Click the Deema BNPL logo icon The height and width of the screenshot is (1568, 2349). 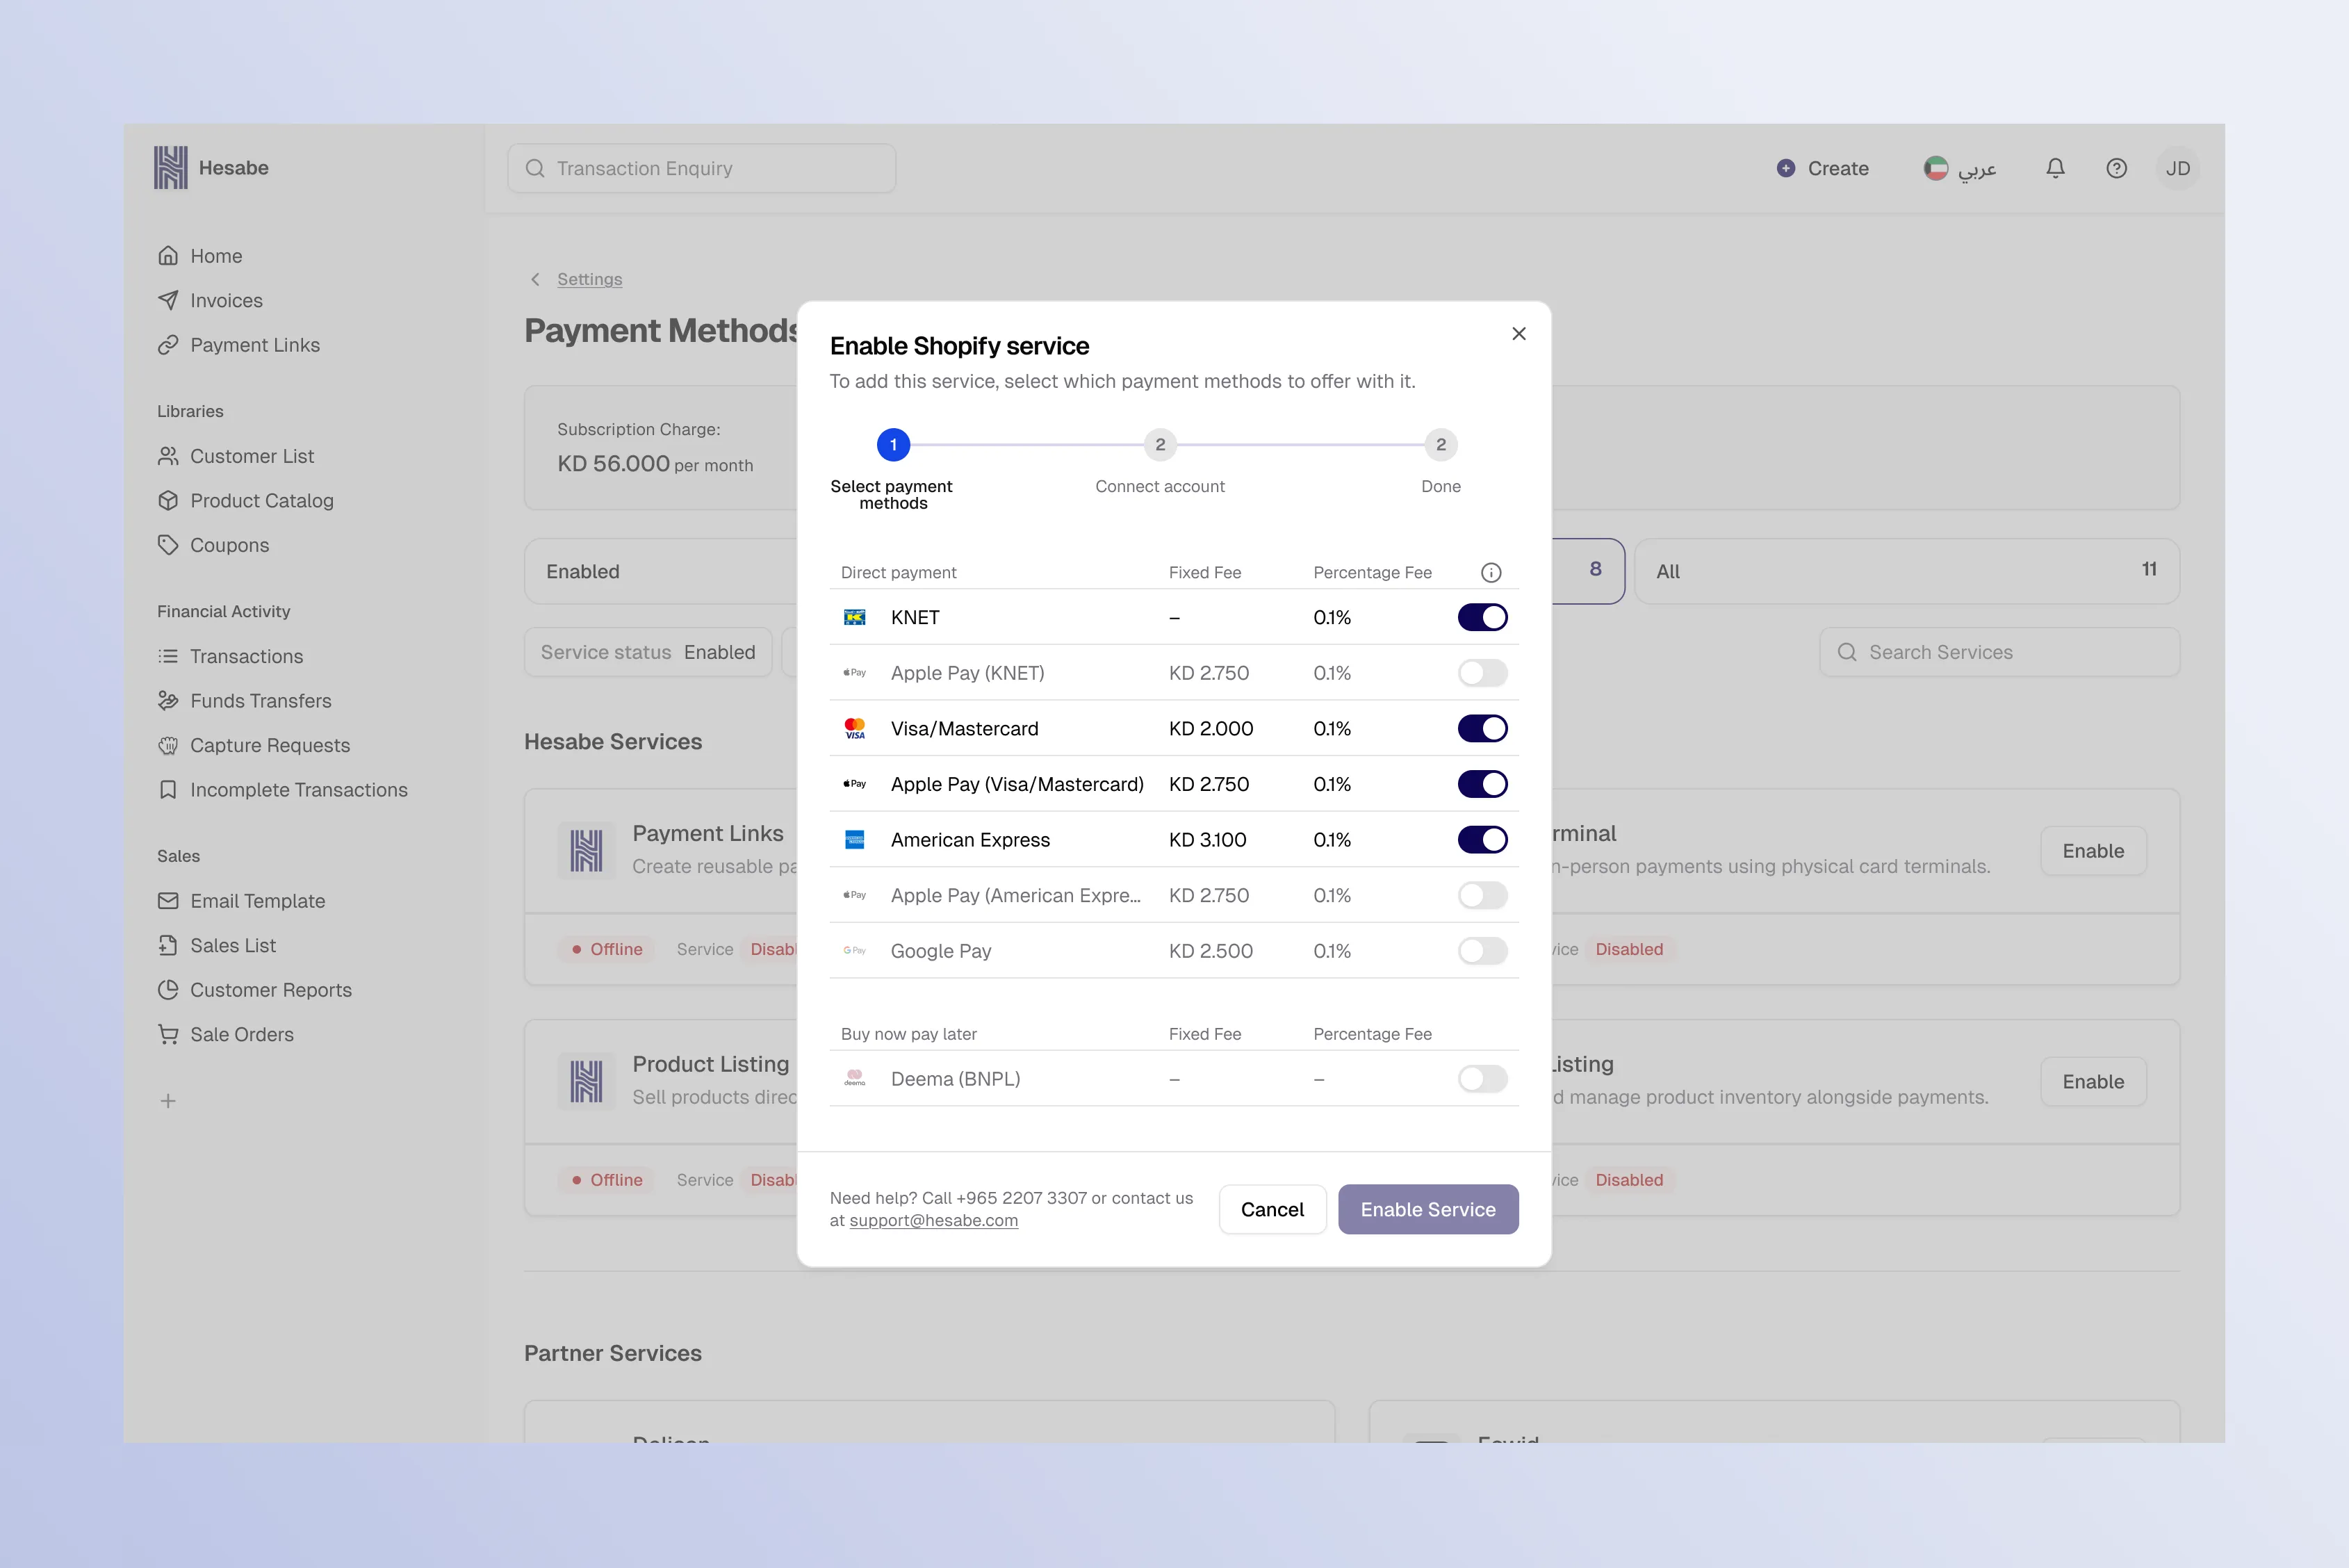pos(854,1078)
